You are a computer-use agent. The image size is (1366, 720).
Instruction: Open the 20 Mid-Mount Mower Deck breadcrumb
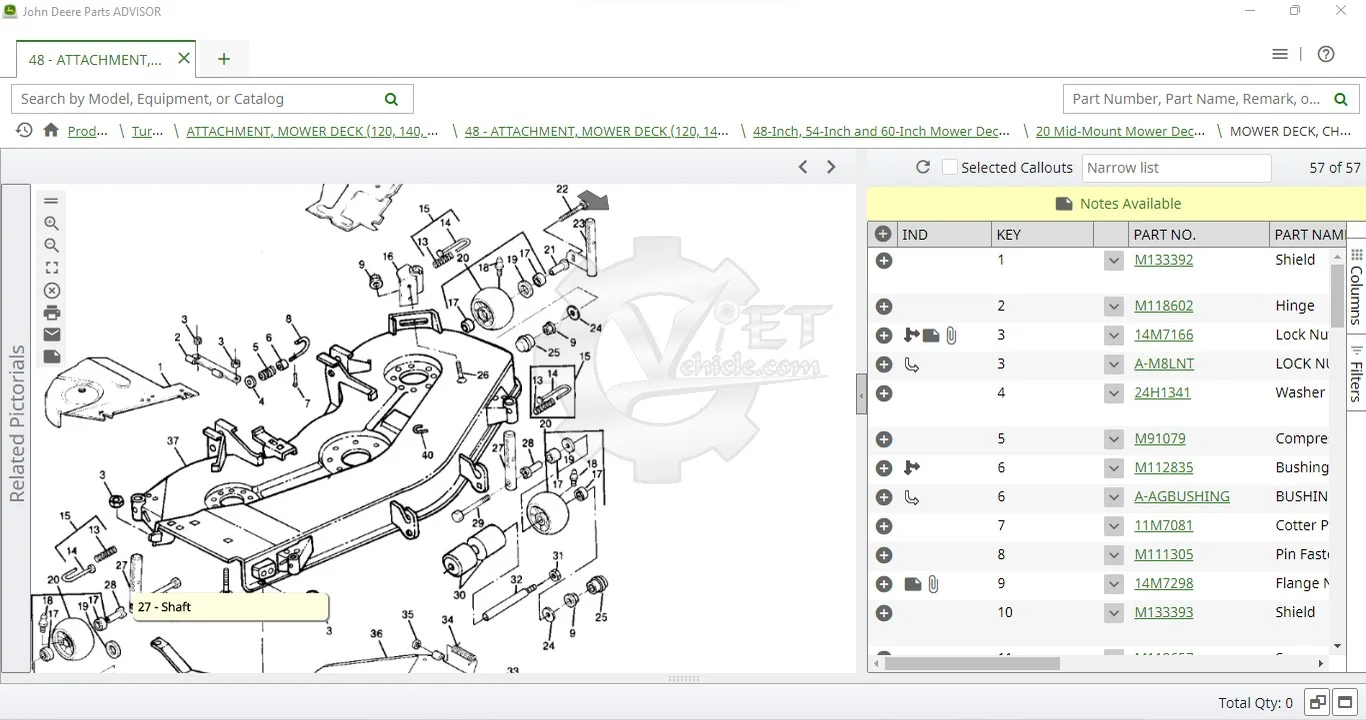click(1120, 131)
